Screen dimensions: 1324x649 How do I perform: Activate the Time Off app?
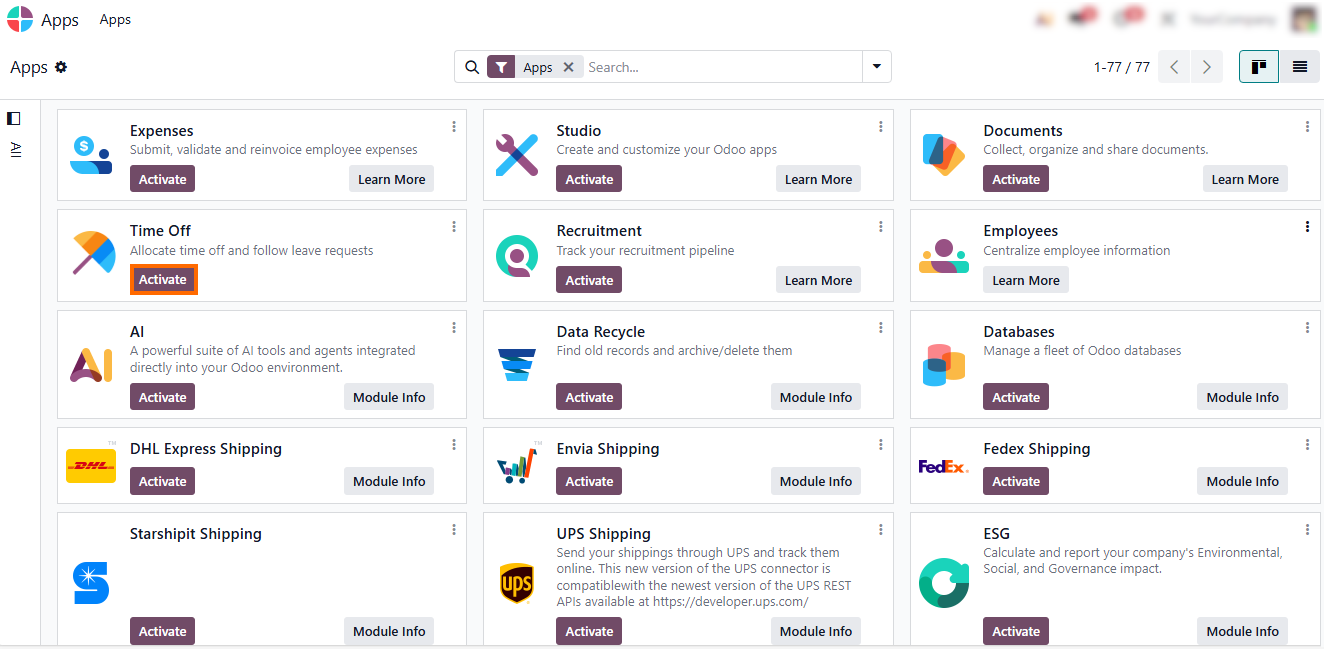163,280
